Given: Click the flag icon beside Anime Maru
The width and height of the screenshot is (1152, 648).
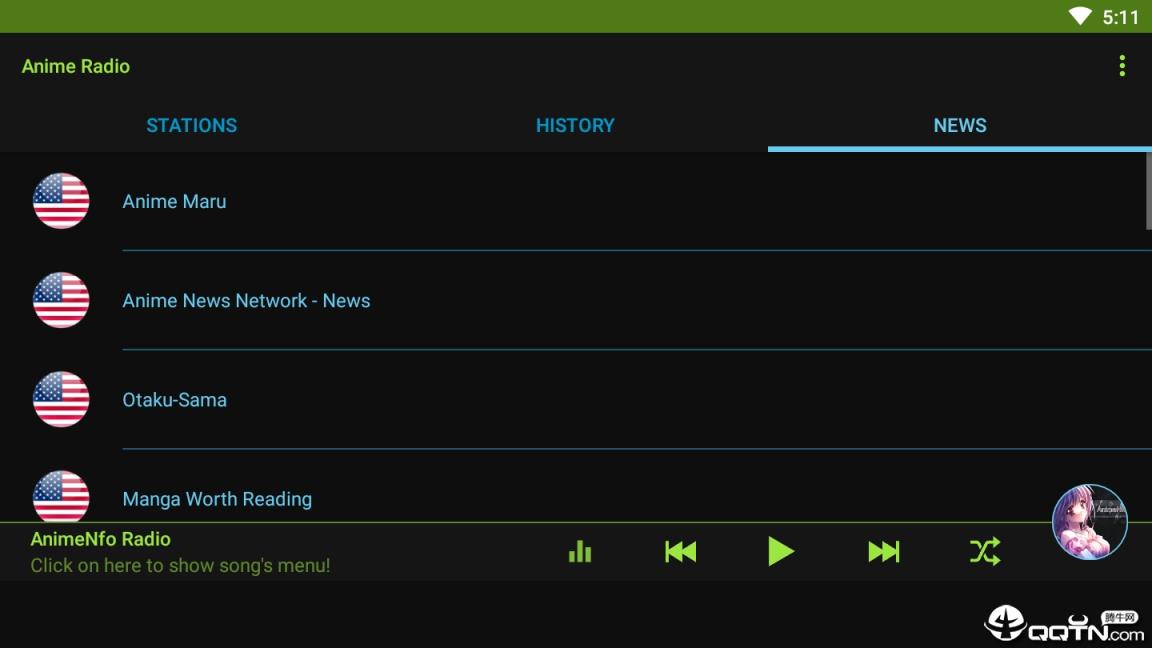Looking at the screenshot, I should click(x=61, y=201).
